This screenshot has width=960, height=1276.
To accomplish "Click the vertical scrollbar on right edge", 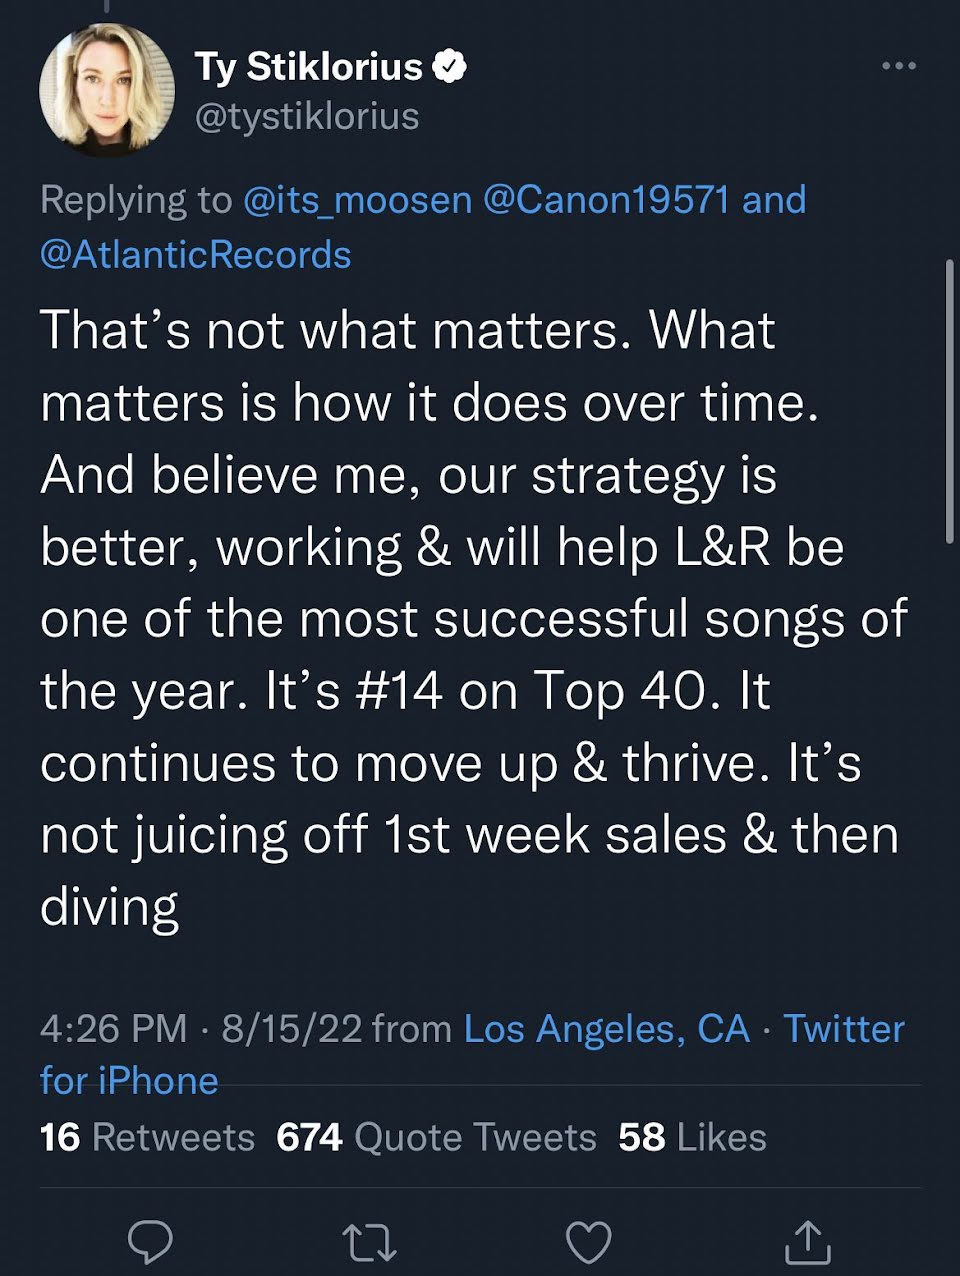I will point(949,400).
